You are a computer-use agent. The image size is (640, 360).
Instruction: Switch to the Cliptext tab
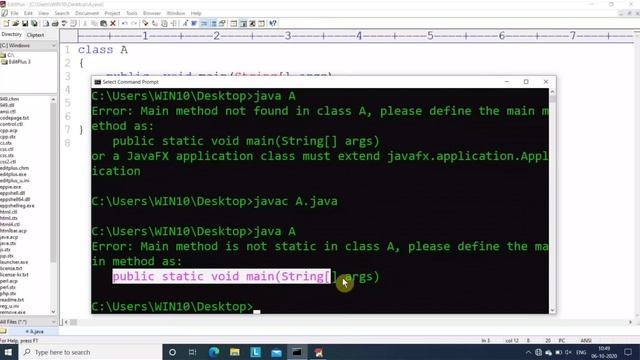coord(35,35)
